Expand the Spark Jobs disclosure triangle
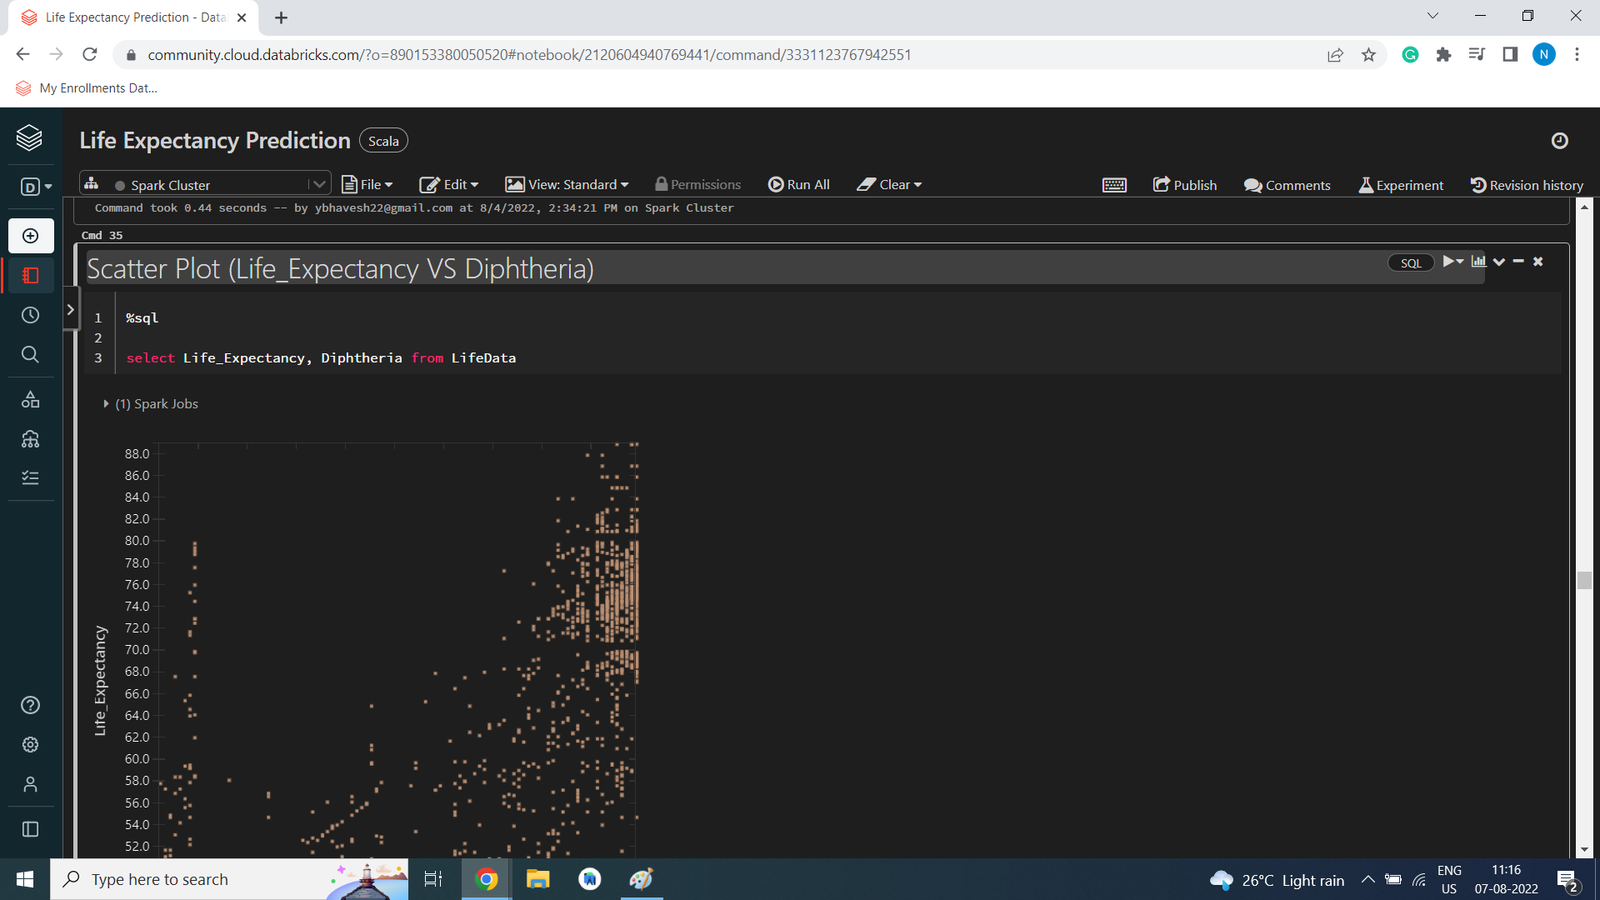This screenshot has height=900, width=1600. (x=106, y=404)
